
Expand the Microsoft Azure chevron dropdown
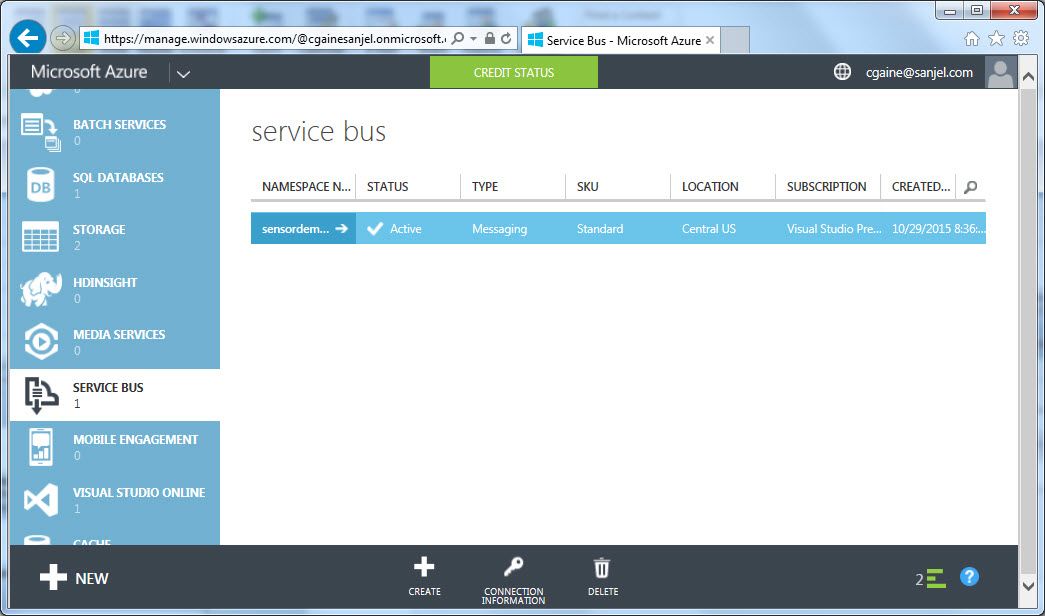pyautogui.click(x=183, y=73)
